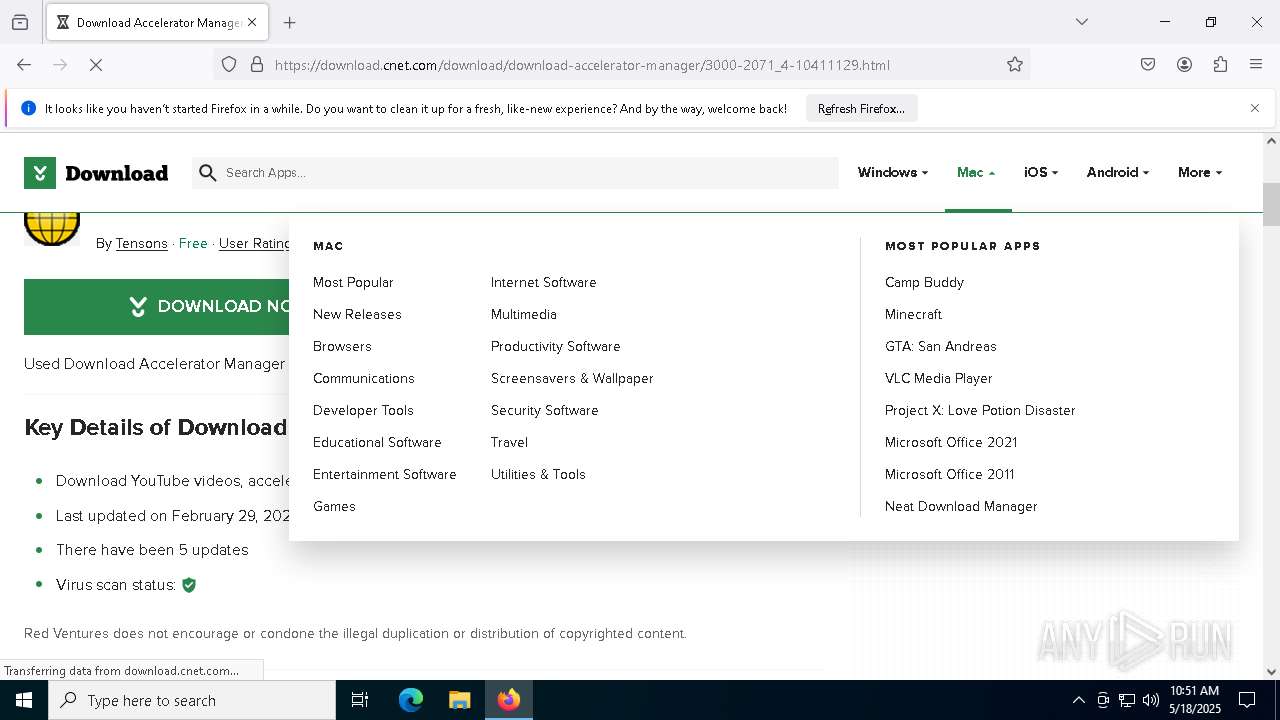Select Games category
Screen dimensions: 1280x720
point(334,506)
